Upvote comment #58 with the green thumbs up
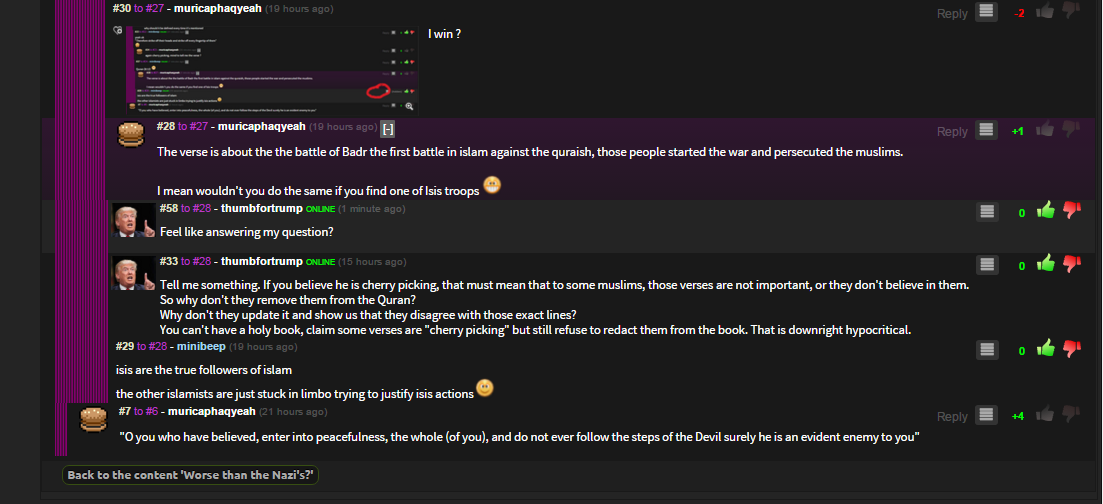The image size is (1103, 504). (x=1046, y=211)
